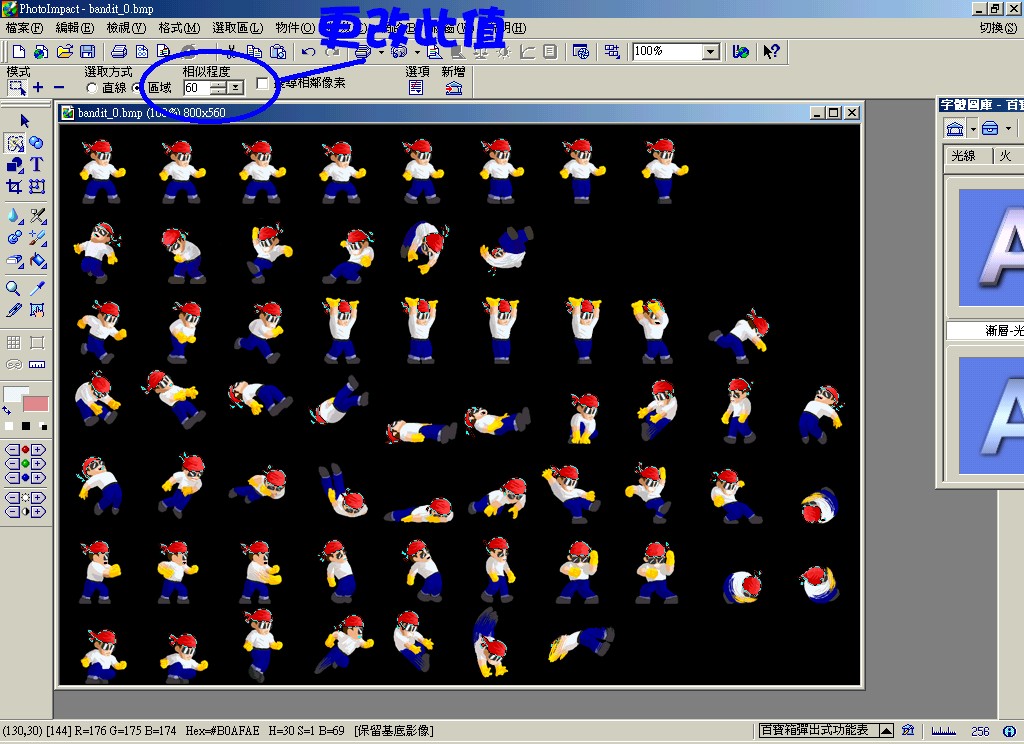Select the Eyedropper tool
1024x744 pixels.
coord(37,288)
